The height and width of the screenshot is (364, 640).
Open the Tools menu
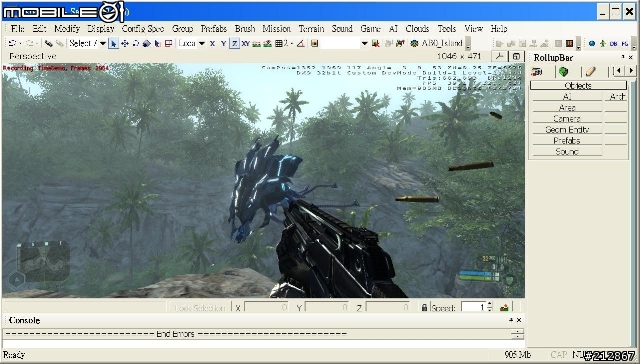click(447, 29)
